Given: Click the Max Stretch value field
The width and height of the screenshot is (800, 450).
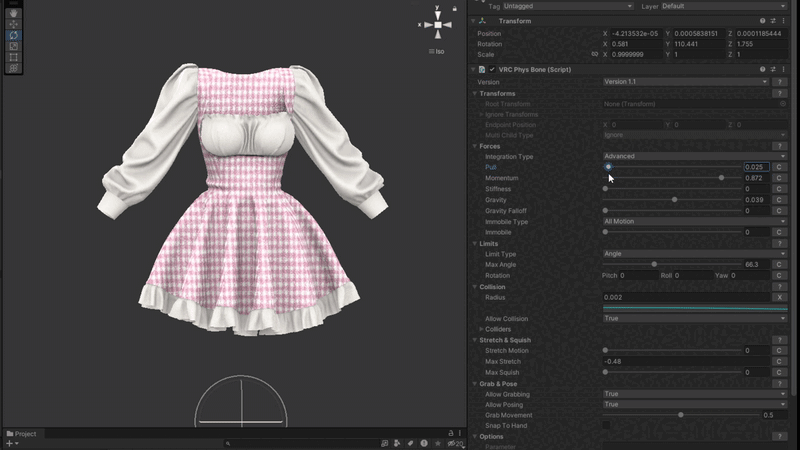Looking at the screenshot, I should click(685, 361).
